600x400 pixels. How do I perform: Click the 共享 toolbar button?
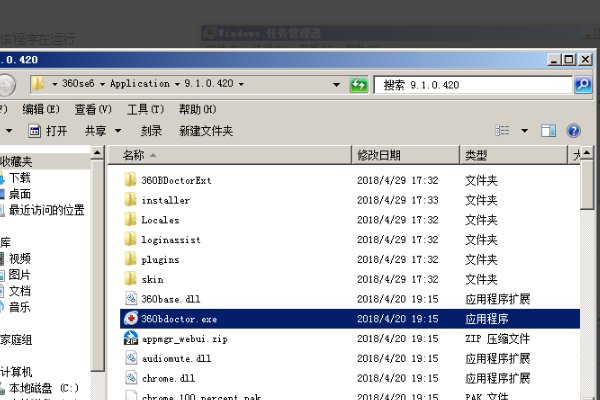click(x=95, y=131)
